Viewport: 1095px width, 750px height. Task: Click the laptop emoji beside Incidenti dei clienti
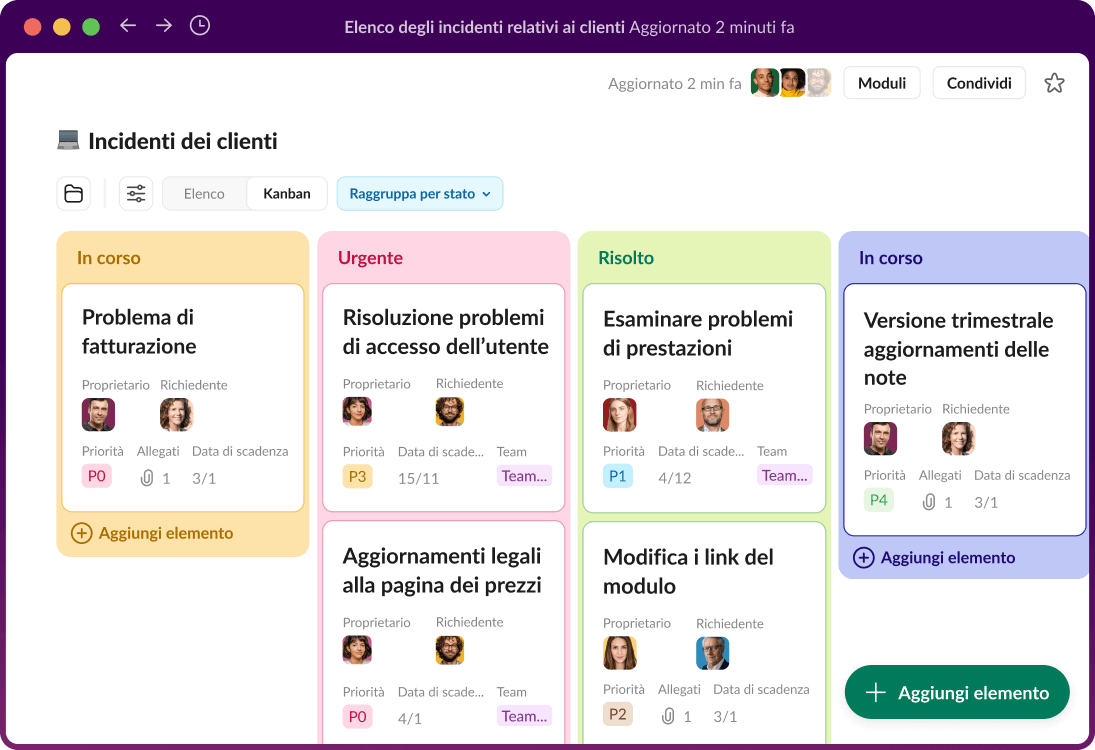(66, 140)
